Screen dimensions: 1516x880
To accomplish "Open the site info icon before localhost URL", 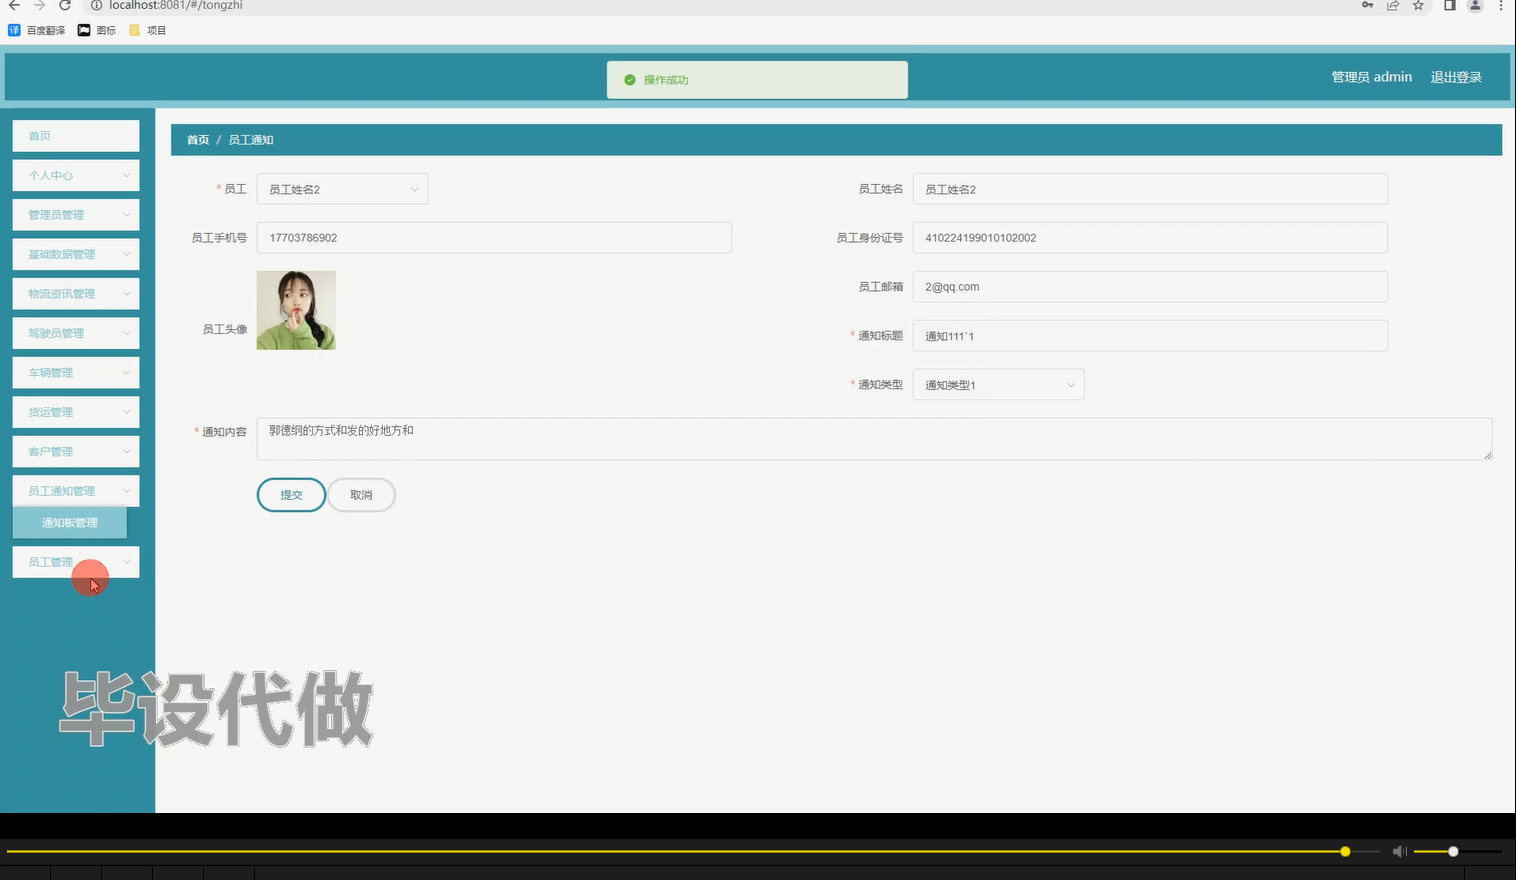I will [97, 5].
